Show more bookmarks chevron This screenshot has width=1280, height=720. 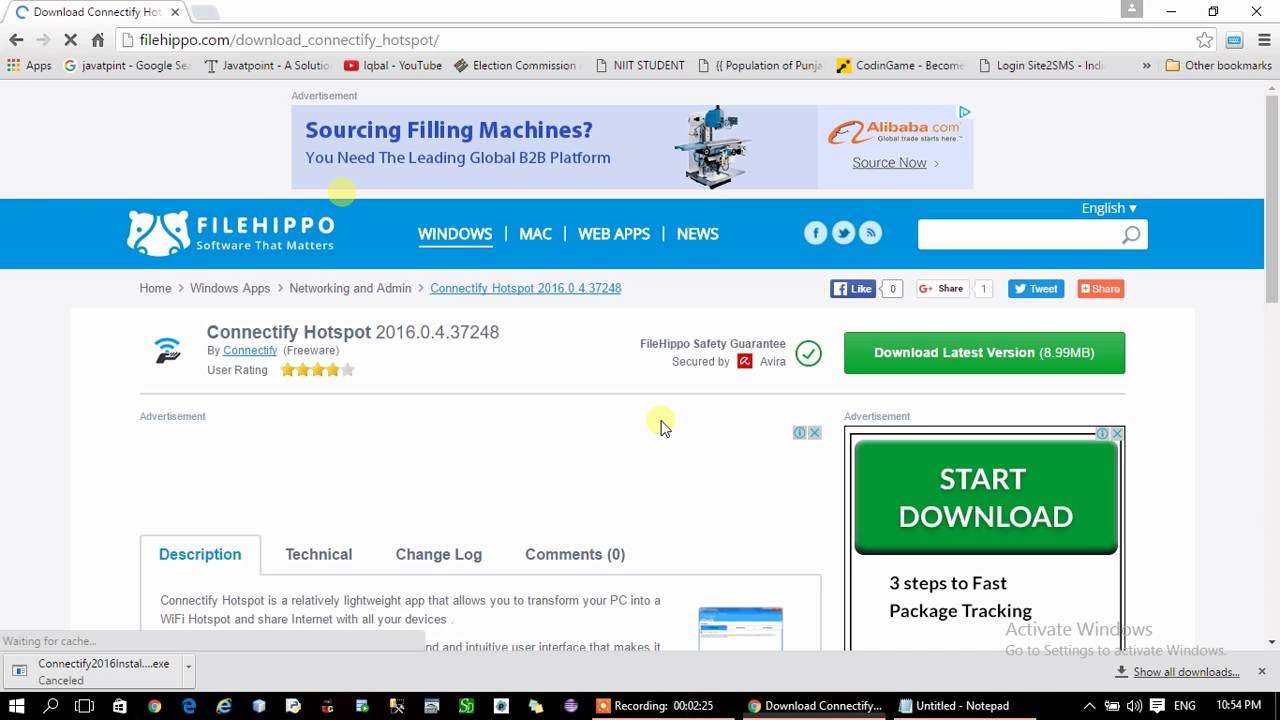click(1146, 65)
